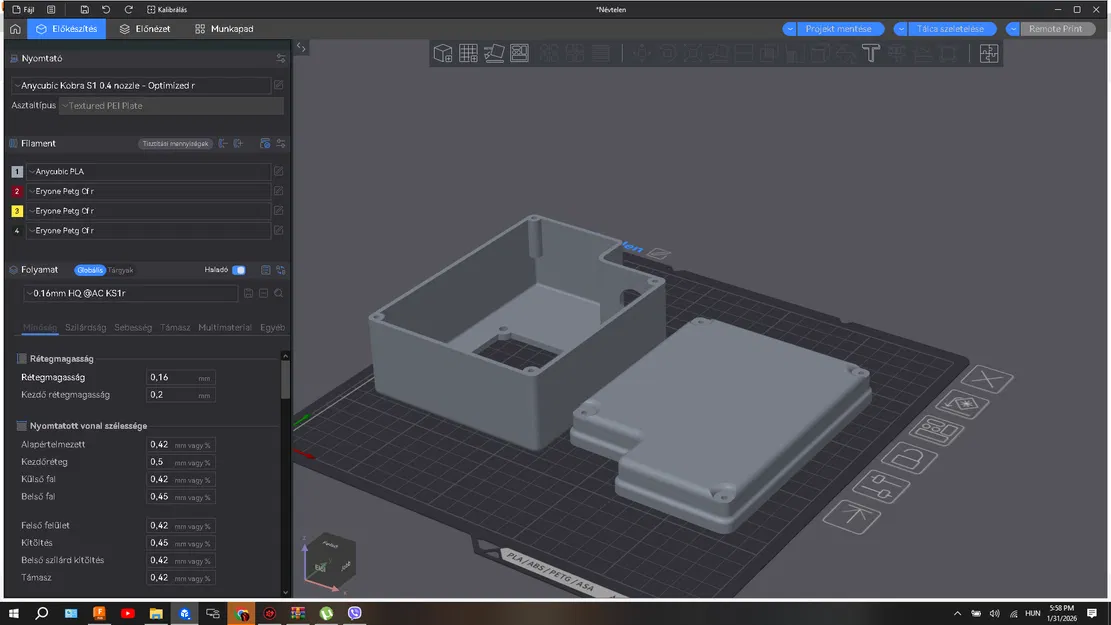Click the home icon

14,29
